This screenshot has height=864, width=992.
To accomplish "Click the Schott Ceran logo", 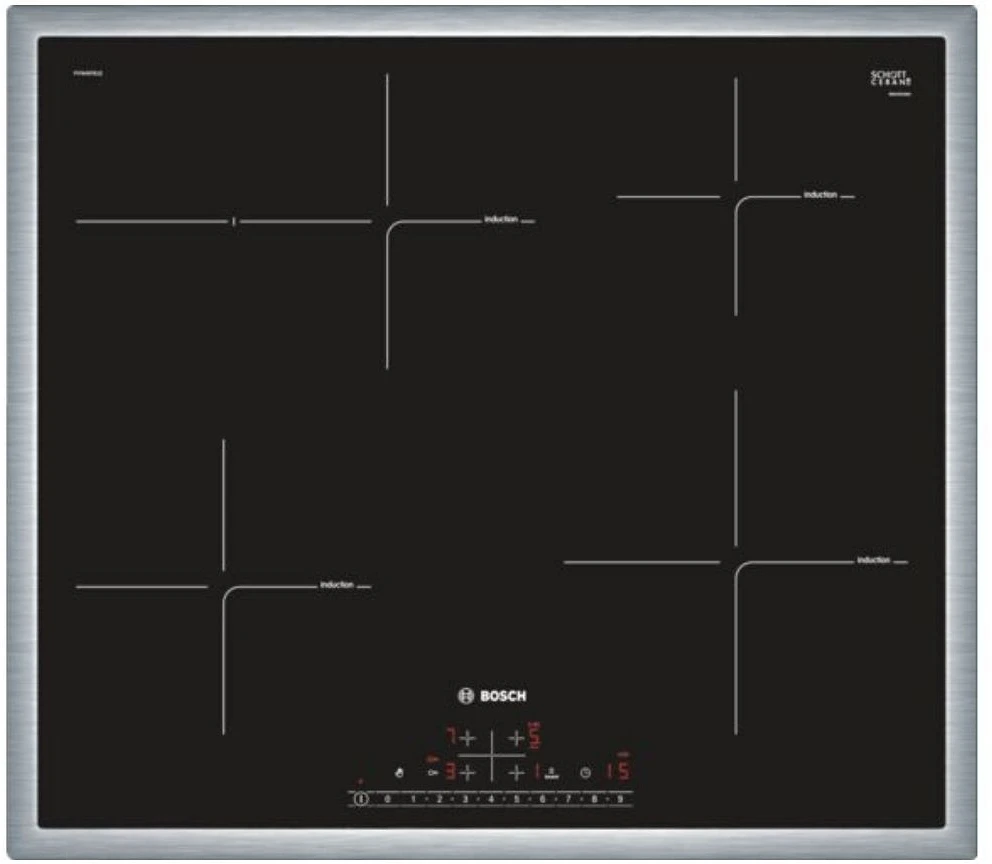I will [891, 79].
